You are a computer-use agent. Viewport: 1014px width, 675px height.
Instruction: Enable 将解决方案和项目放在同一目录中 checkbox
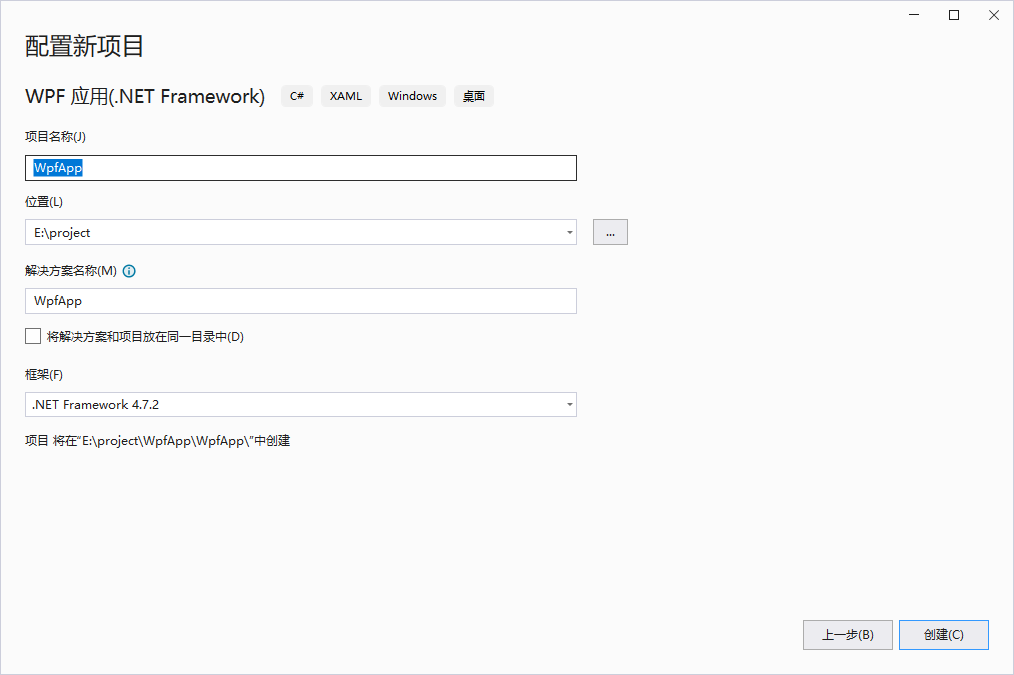tap(33, 337)
